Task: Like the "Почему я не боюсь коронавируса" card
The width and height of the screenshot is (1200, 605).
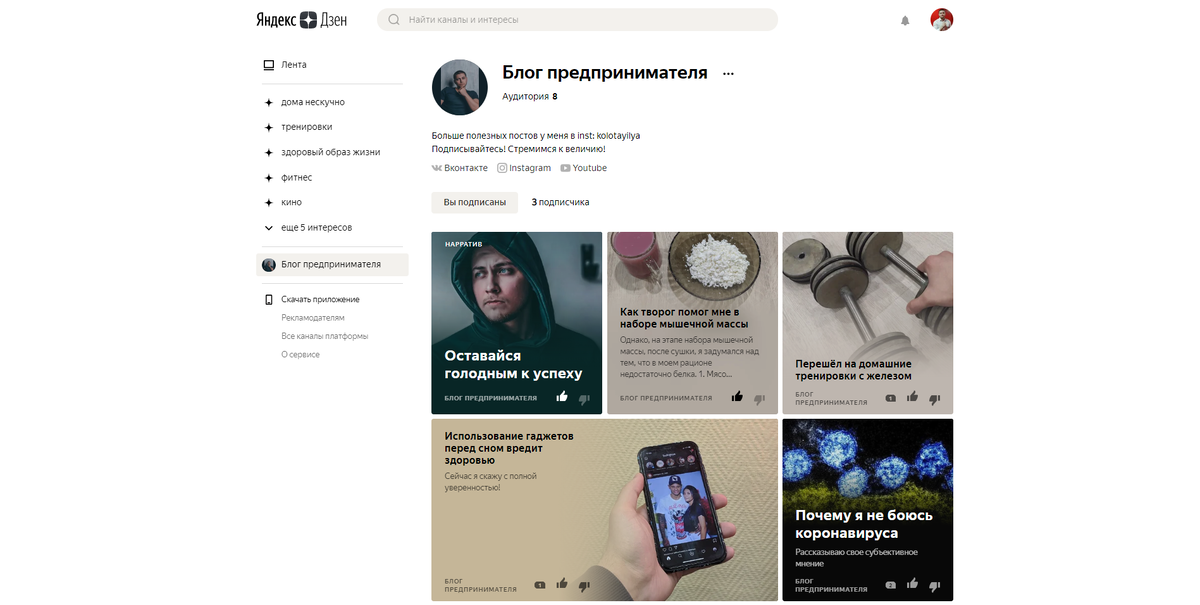Action: pos(912,583)
